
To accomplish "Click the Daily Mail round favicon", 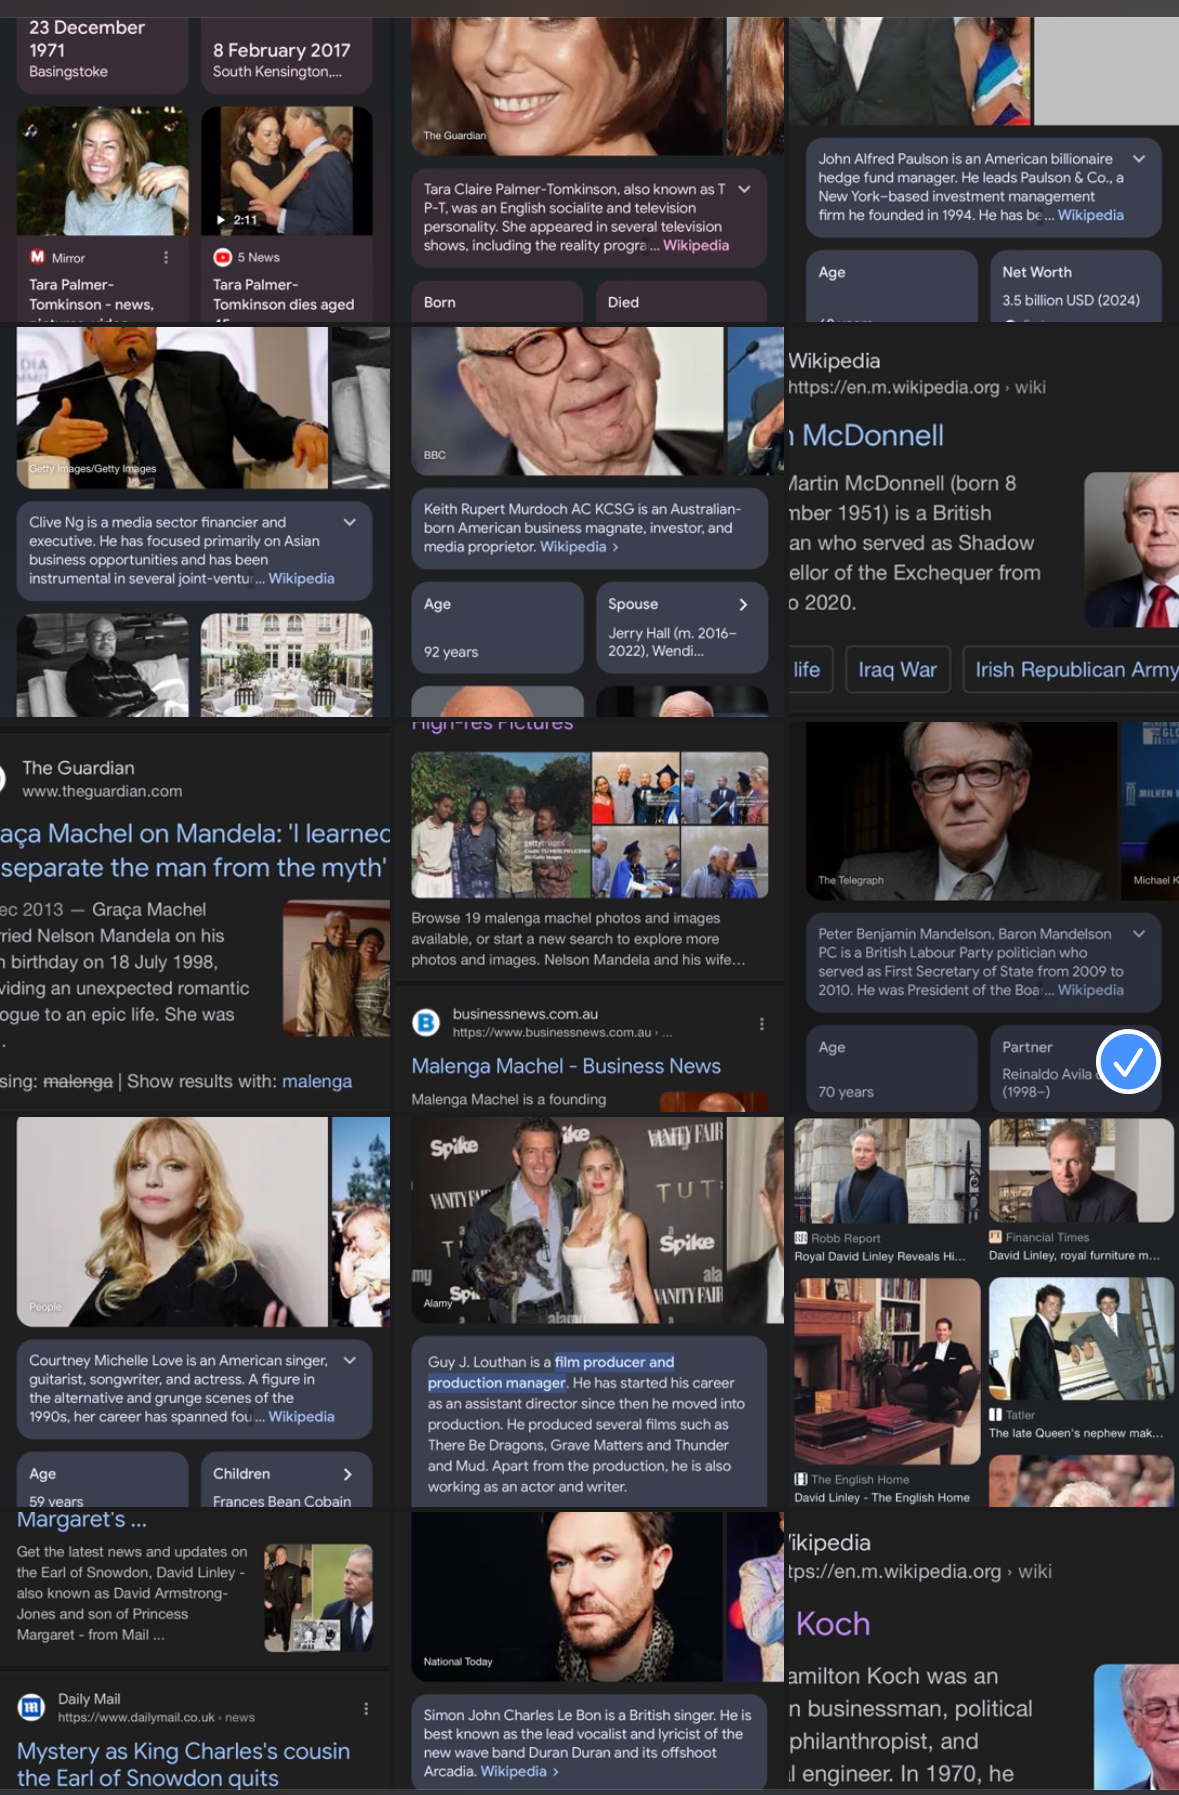I will pyautogui.click(x=31, y=1707).
